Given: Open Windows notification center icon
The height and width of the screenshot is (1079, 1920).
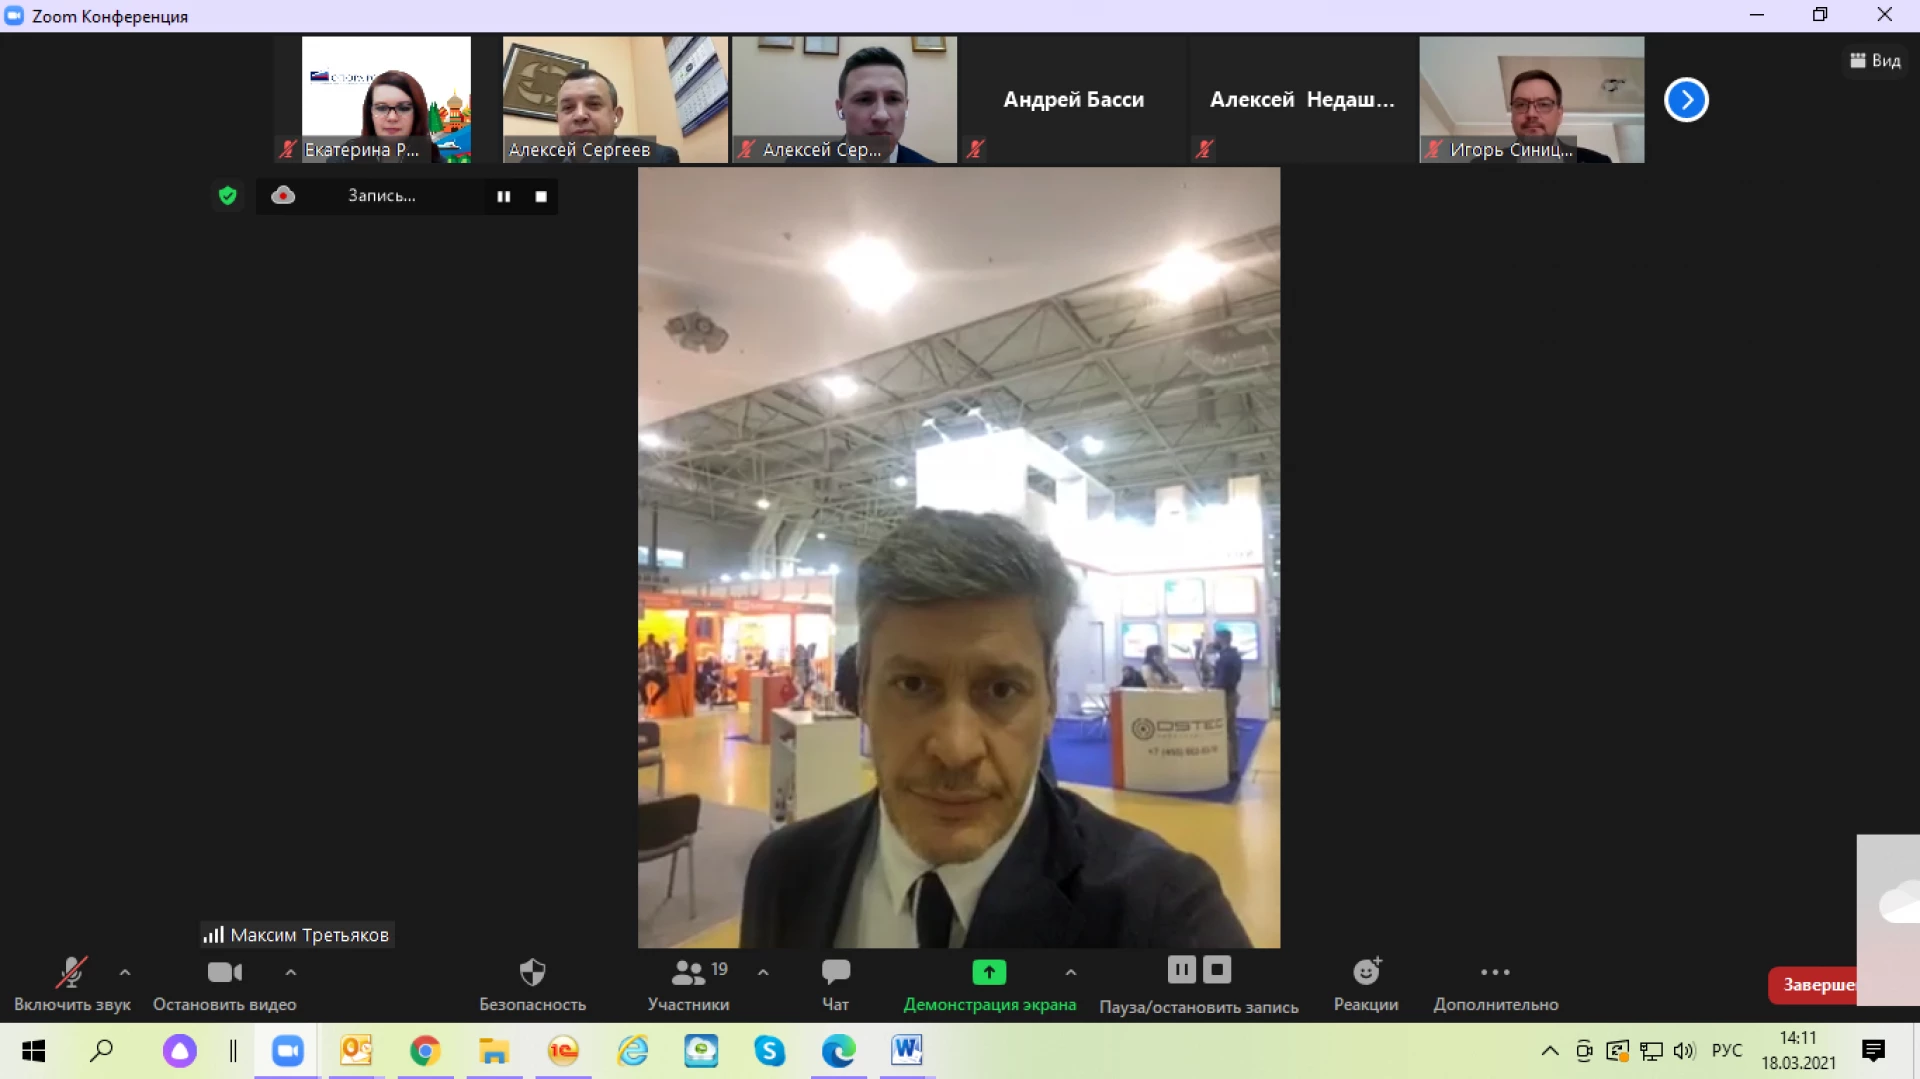Looking at the screenshot, I should 1873,1051.
